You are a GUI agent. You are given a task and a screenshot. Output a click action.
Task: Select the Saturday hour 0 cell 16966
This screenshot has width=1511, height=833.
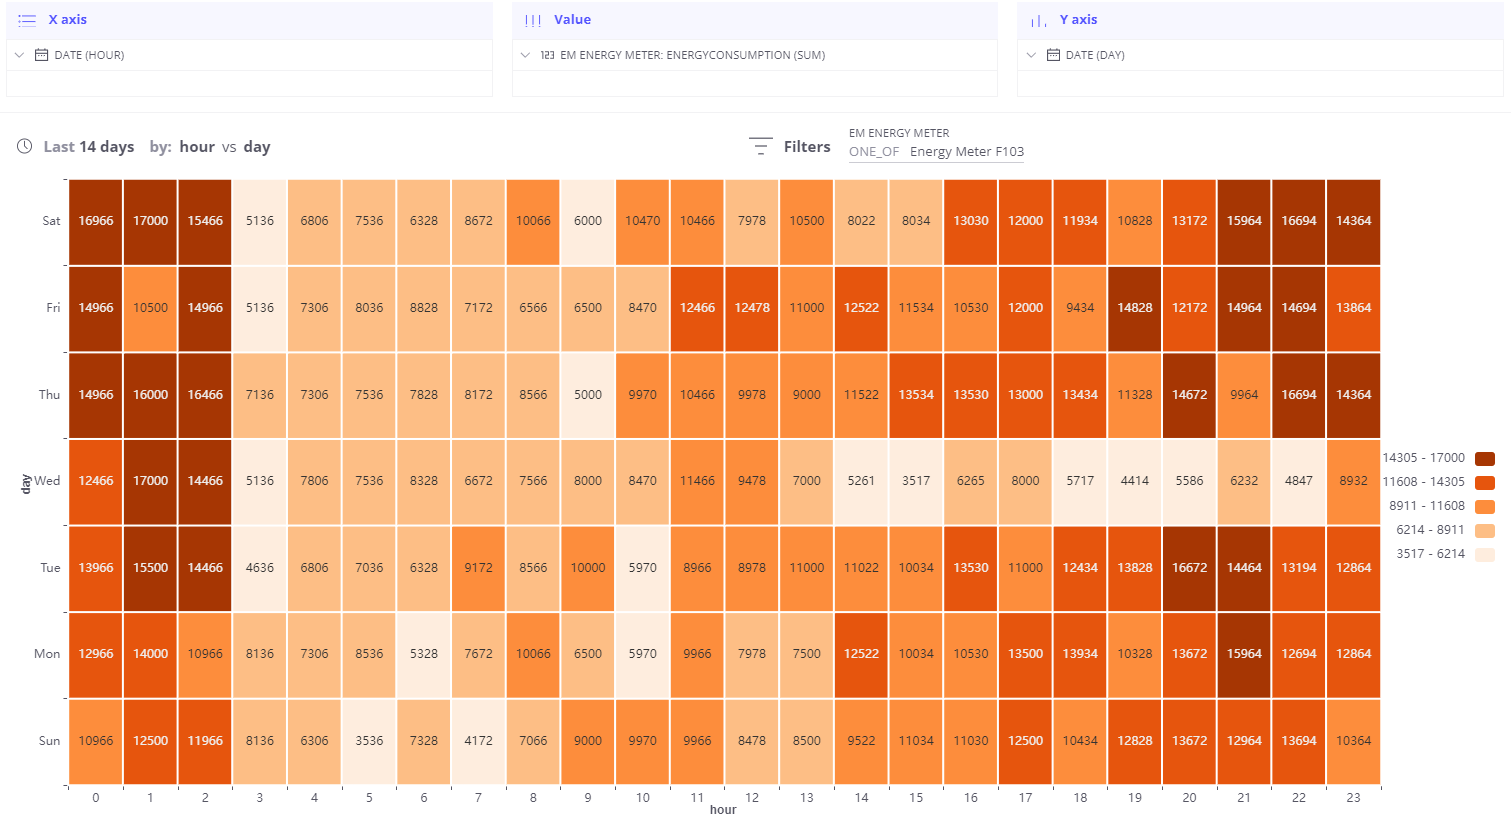tap(96, 221)
